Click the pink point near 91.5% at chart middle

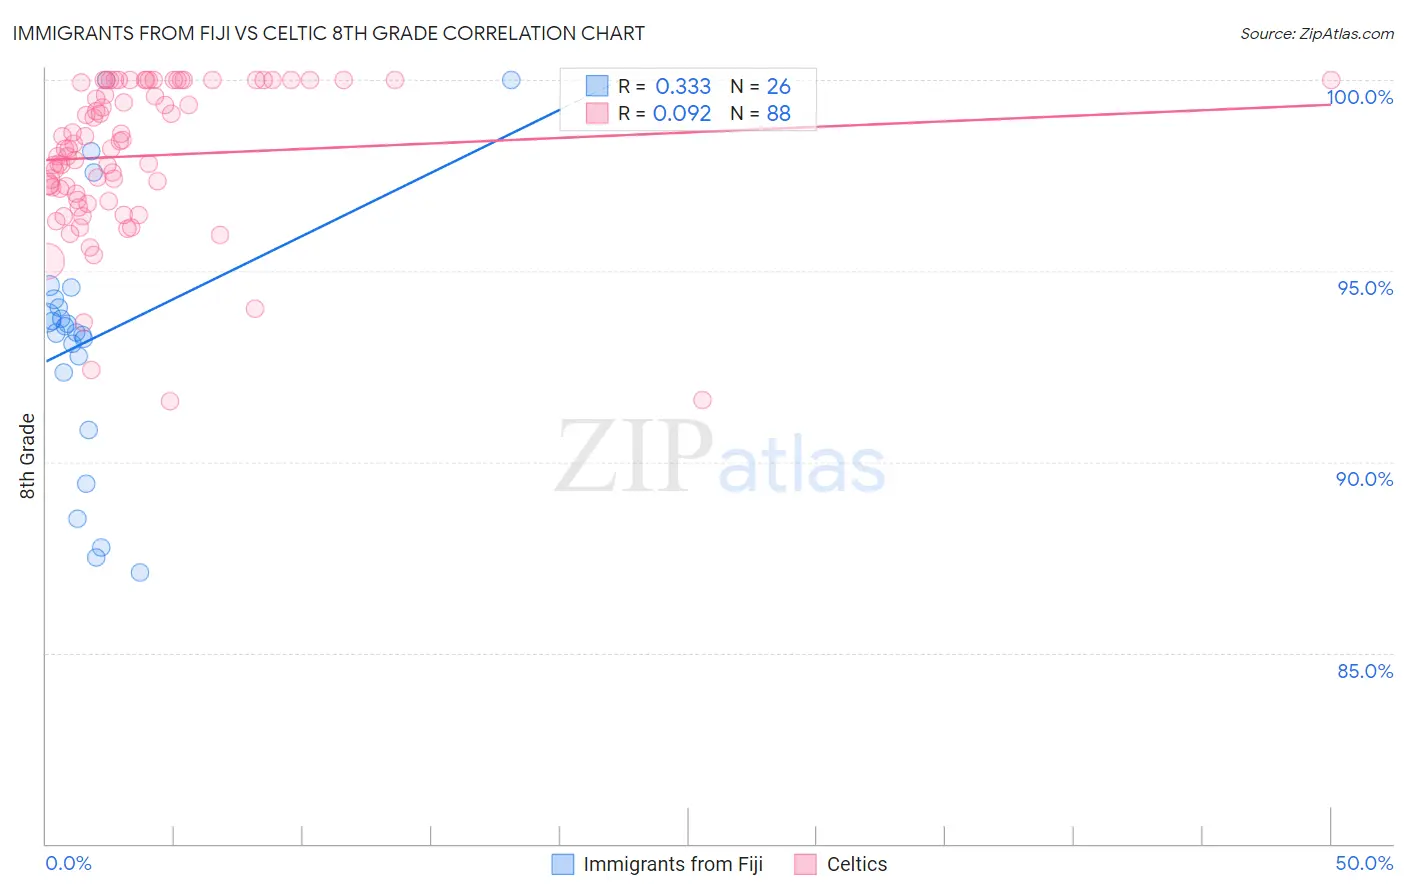[x=702, y=400]
